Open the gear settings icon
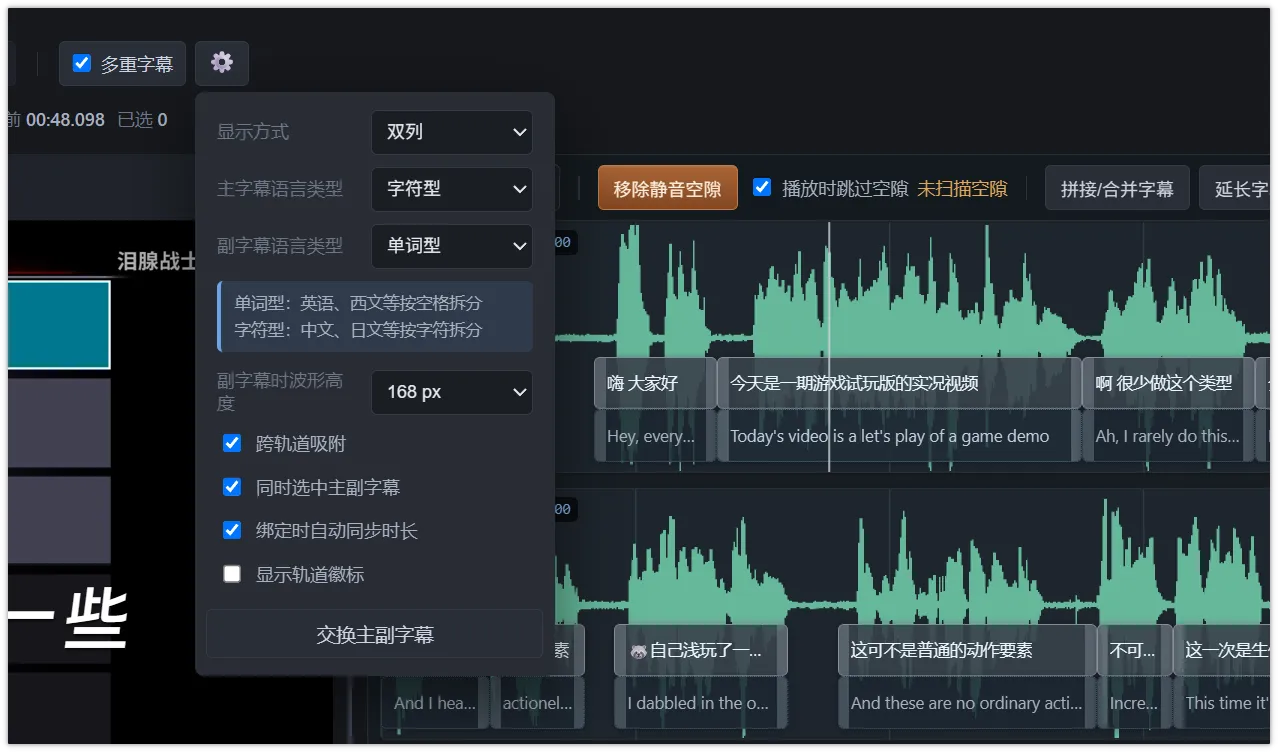Screen dimensions: 1278x752 pos(222,63)
